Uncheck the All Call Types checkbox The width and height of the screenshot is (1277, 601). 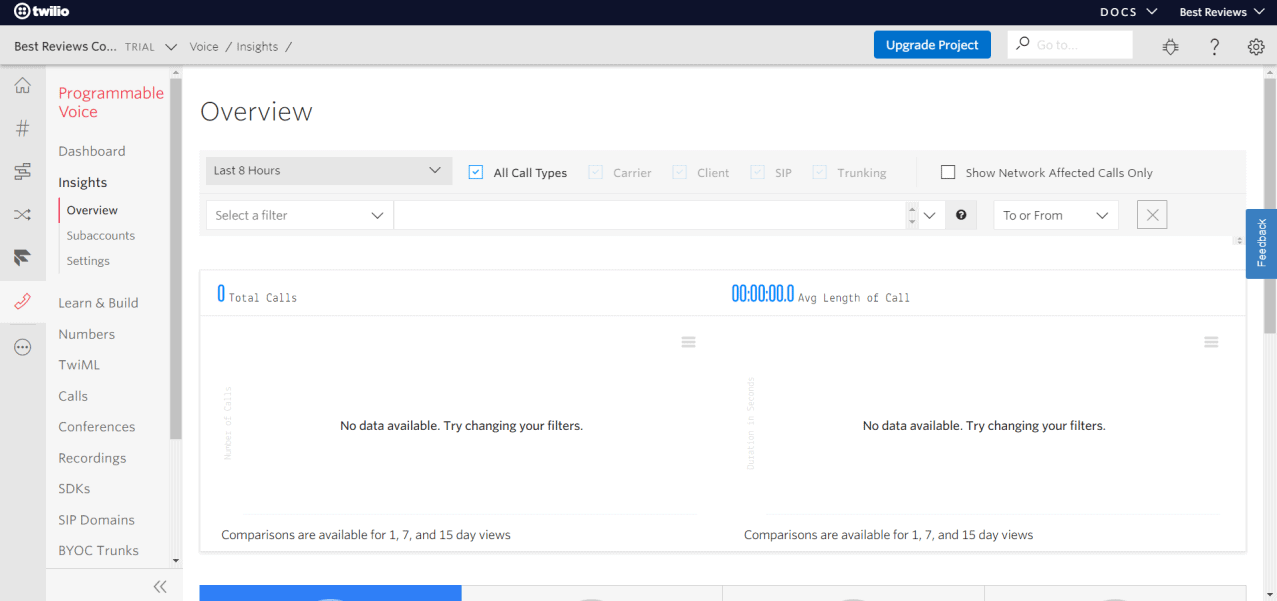[475, 172]
